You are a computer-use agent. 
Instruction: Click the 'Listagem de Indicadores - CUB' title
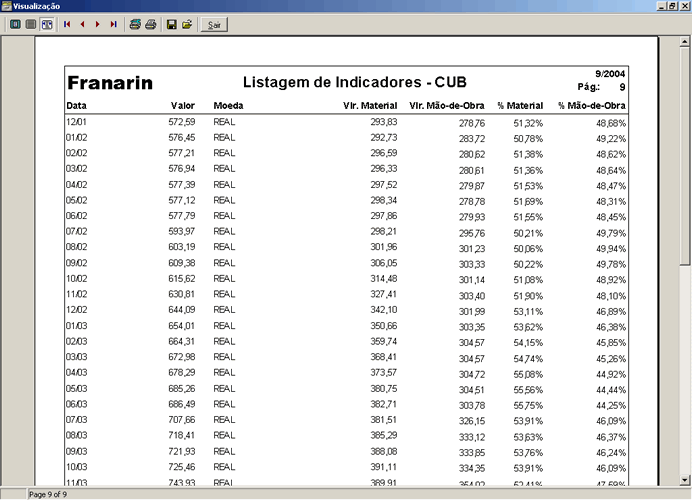tap(354, 82)
